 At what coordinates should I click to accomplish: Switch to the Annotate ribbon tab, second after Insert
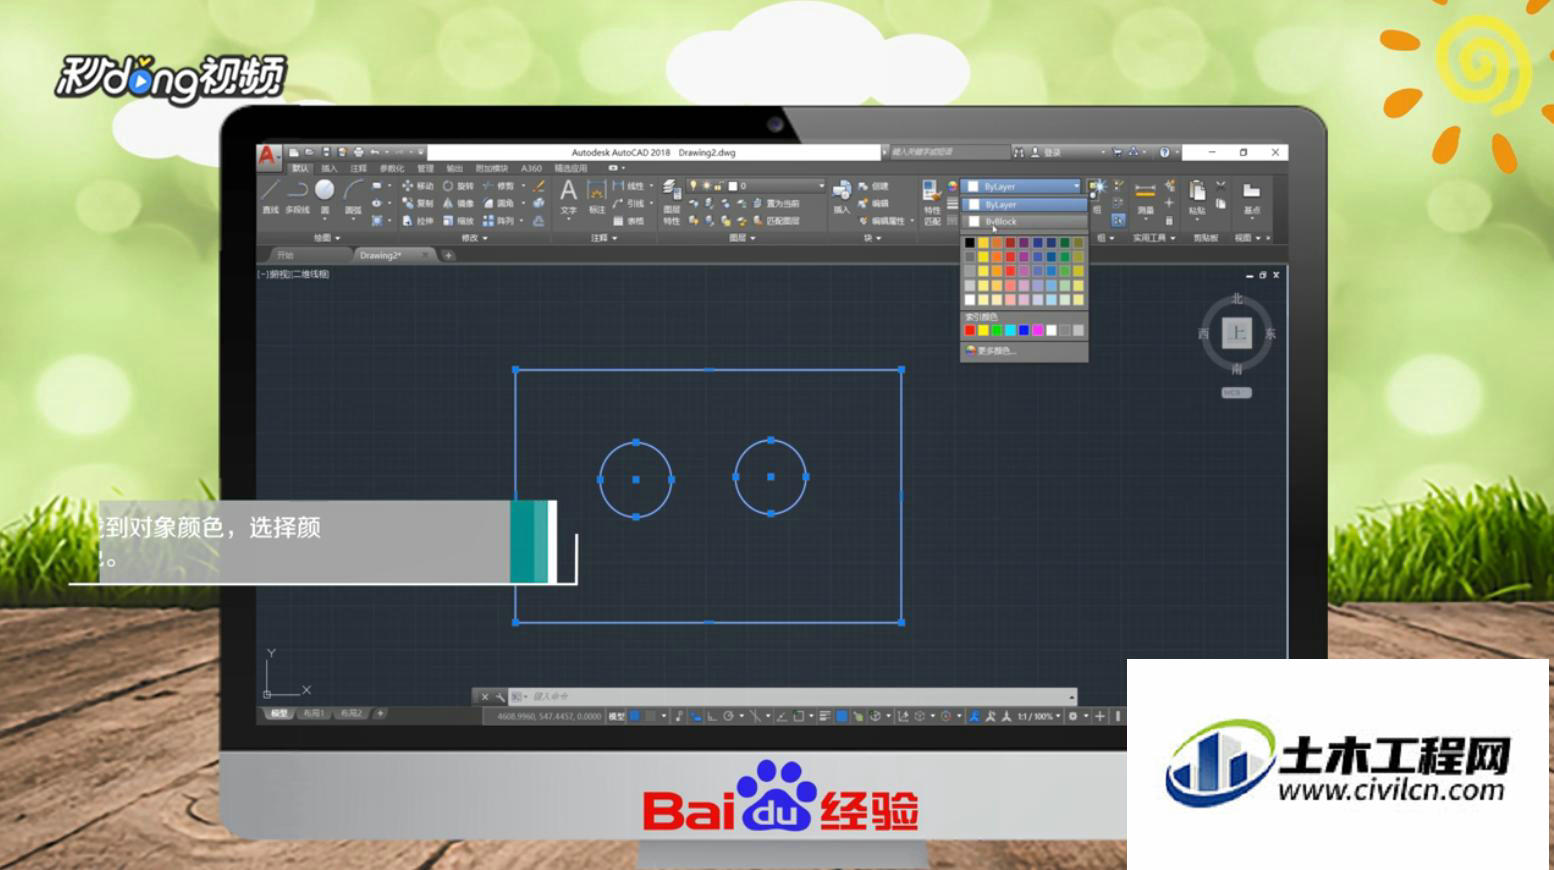pyautogui.click(x=358, y=168)
